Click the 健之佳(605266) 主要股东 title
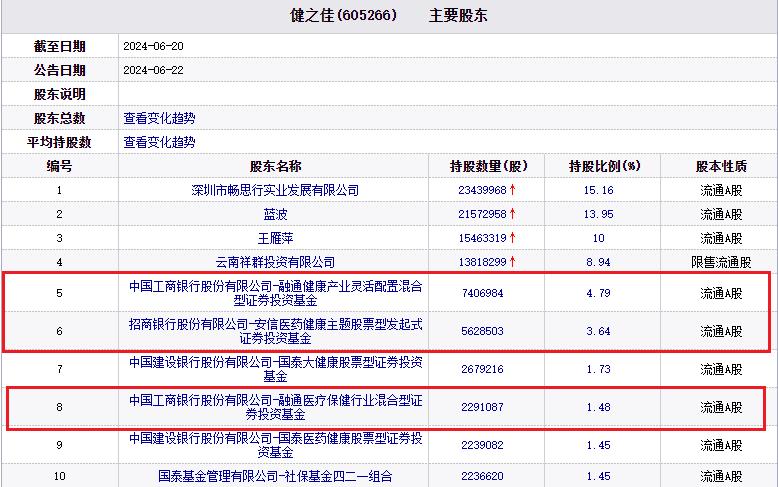This screenshot has height=487, width=778. tap(388, 17)
